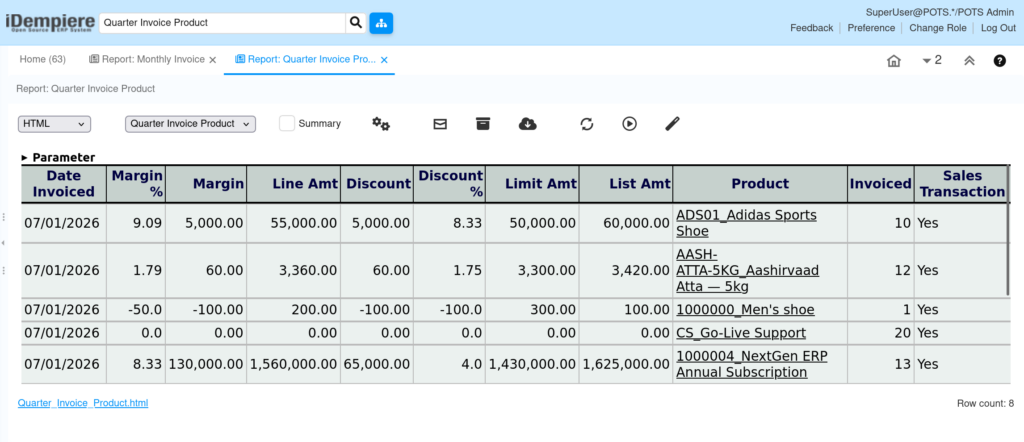The width and height of the screenshot is (1024, 442).
Task: Open the 1000000_Men's shoe product link
Action: [x=745, y=309]
